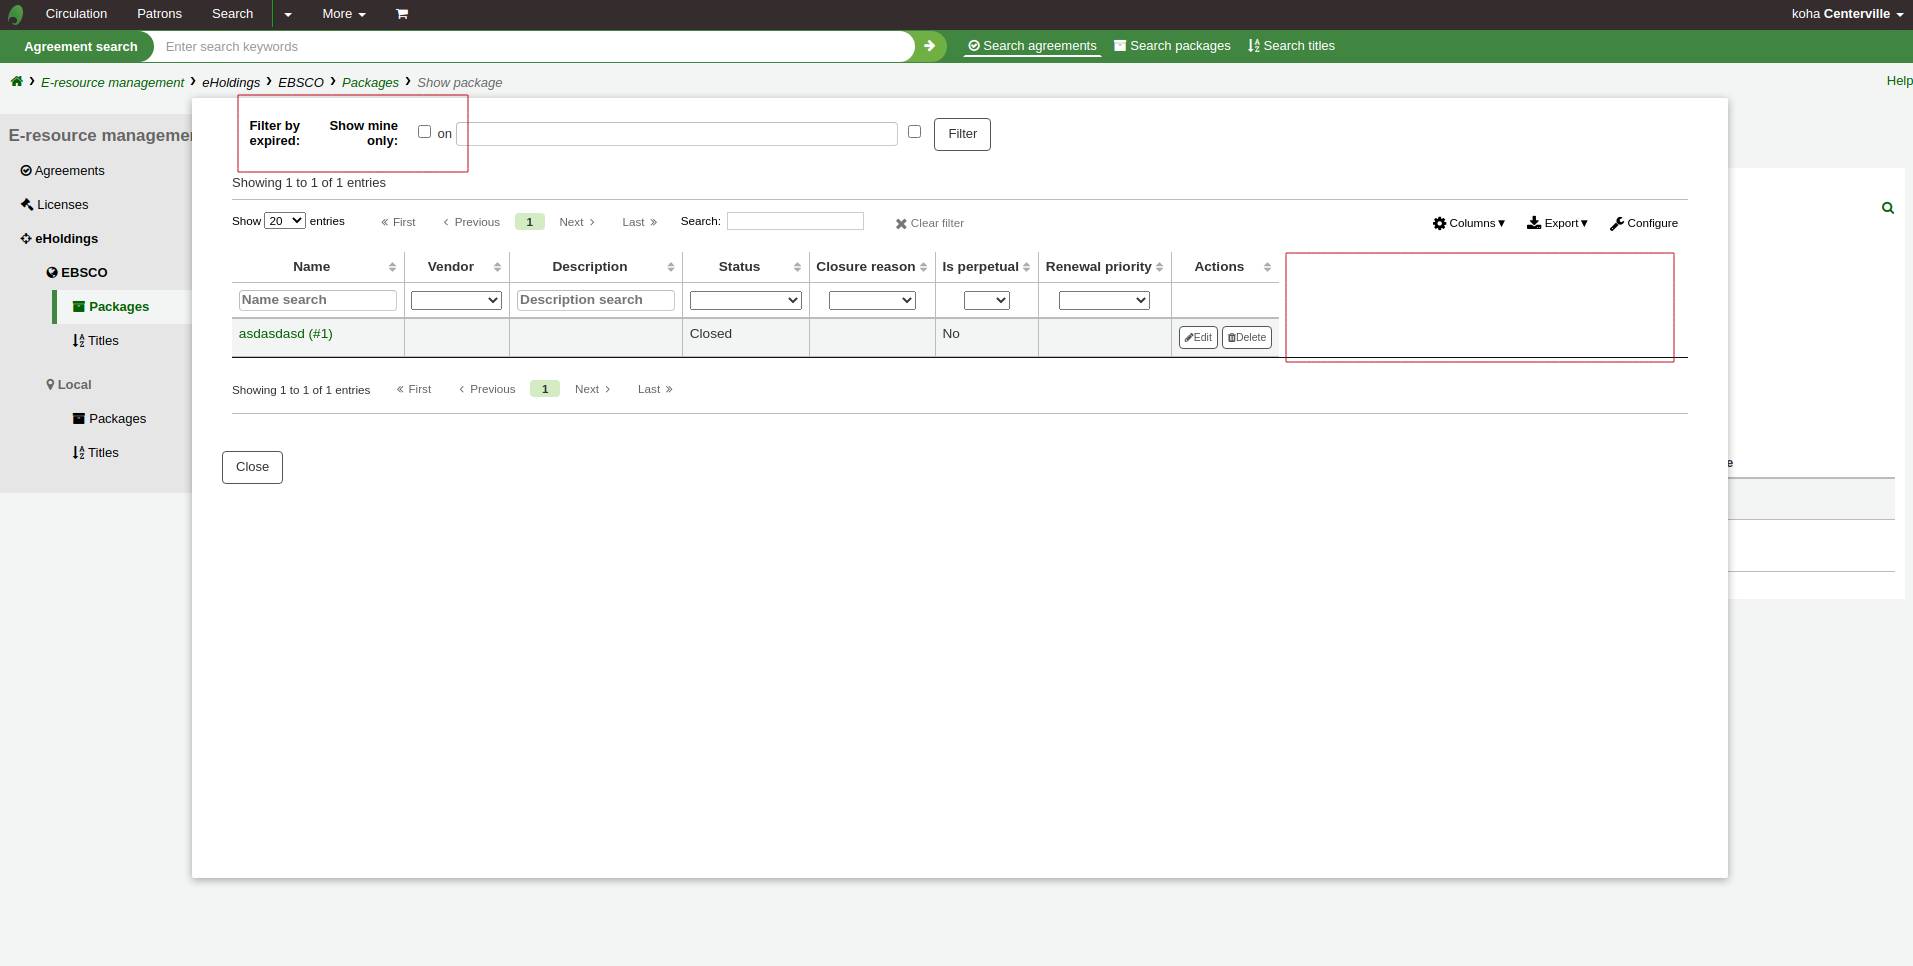Open the asdasdasd (#1) agreement link
This screenshot has height=966, width=1913.
[285, 334]
